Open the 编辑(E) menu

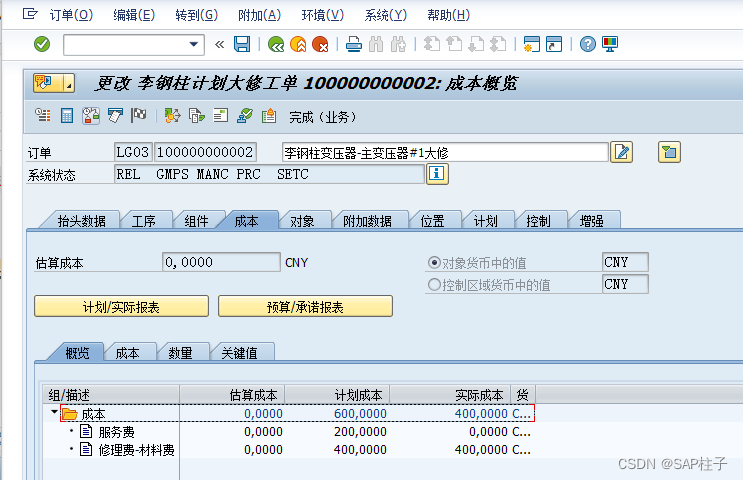click(x=134, y=15)
